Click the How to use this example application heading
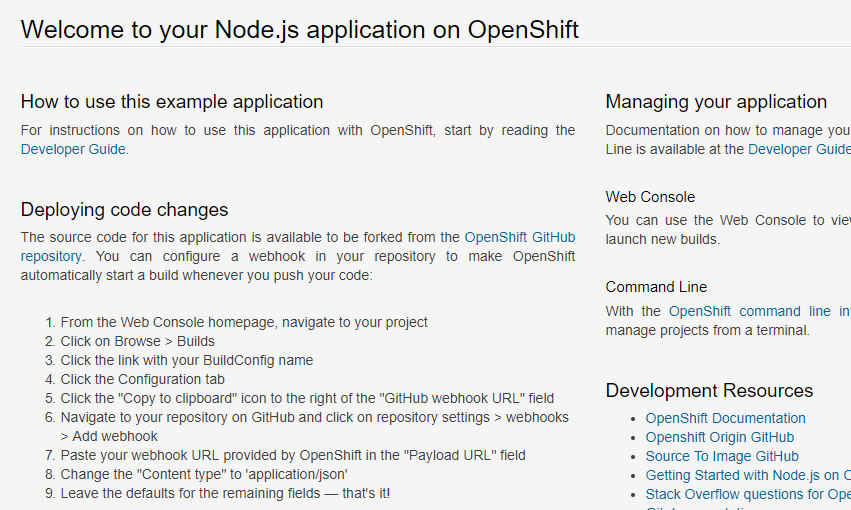Screen dimensions: 851x510 (172, 102)
